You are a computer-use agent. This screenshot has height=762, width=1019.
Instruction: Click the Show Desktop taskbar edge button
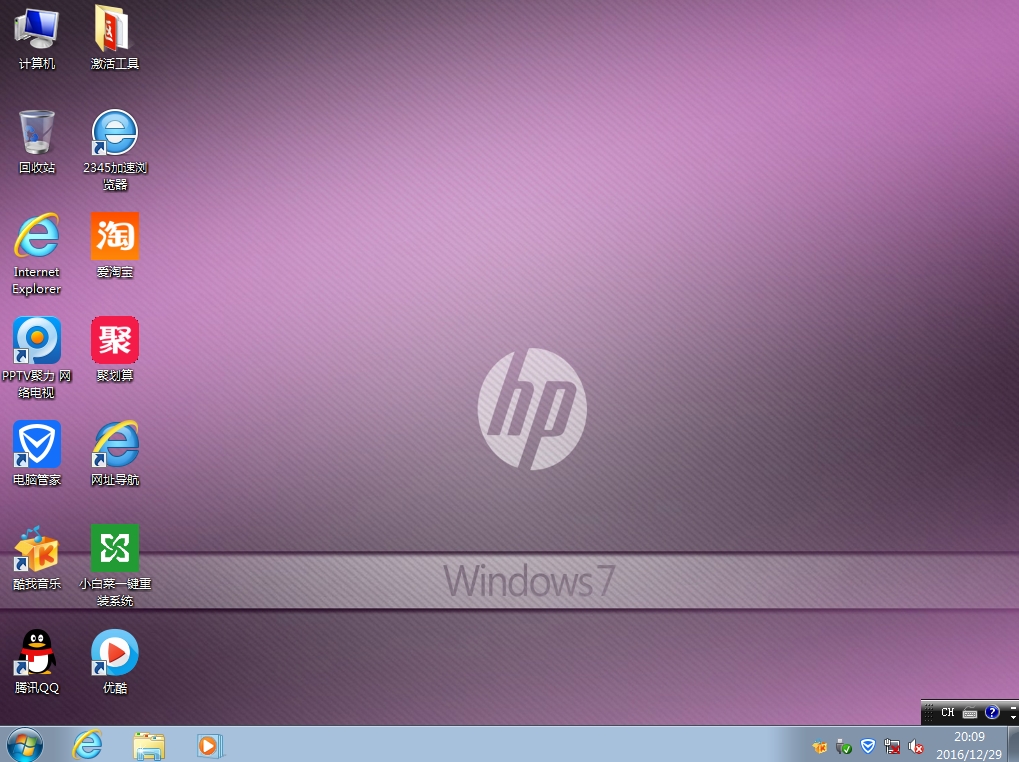click(1013, 744)
